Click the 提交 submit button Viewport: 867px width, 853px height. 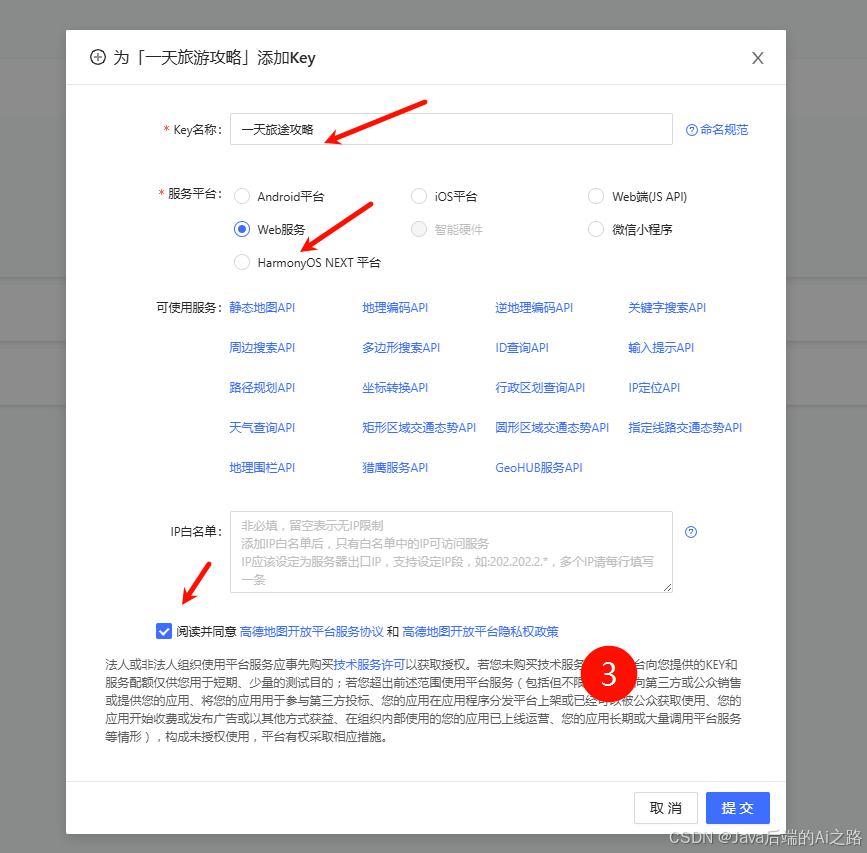[737, 808]
